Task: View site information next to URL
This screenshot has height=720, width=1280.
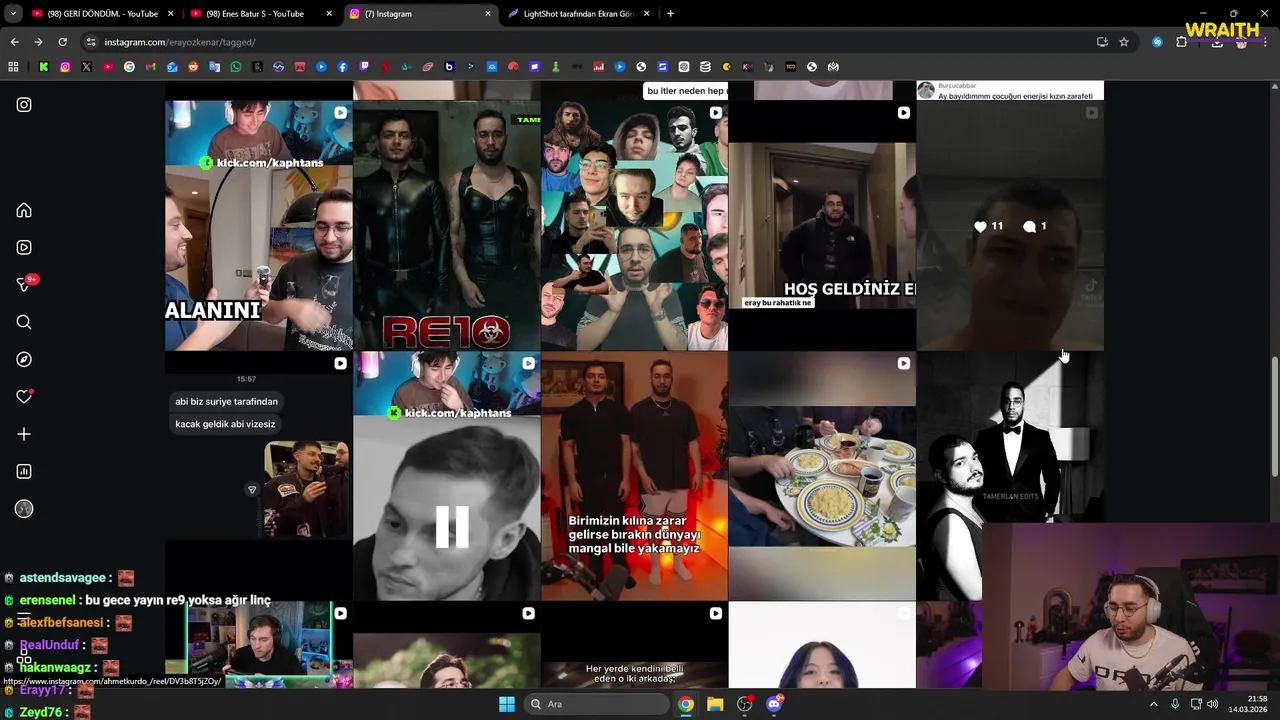Action: (x=91, y=42)
